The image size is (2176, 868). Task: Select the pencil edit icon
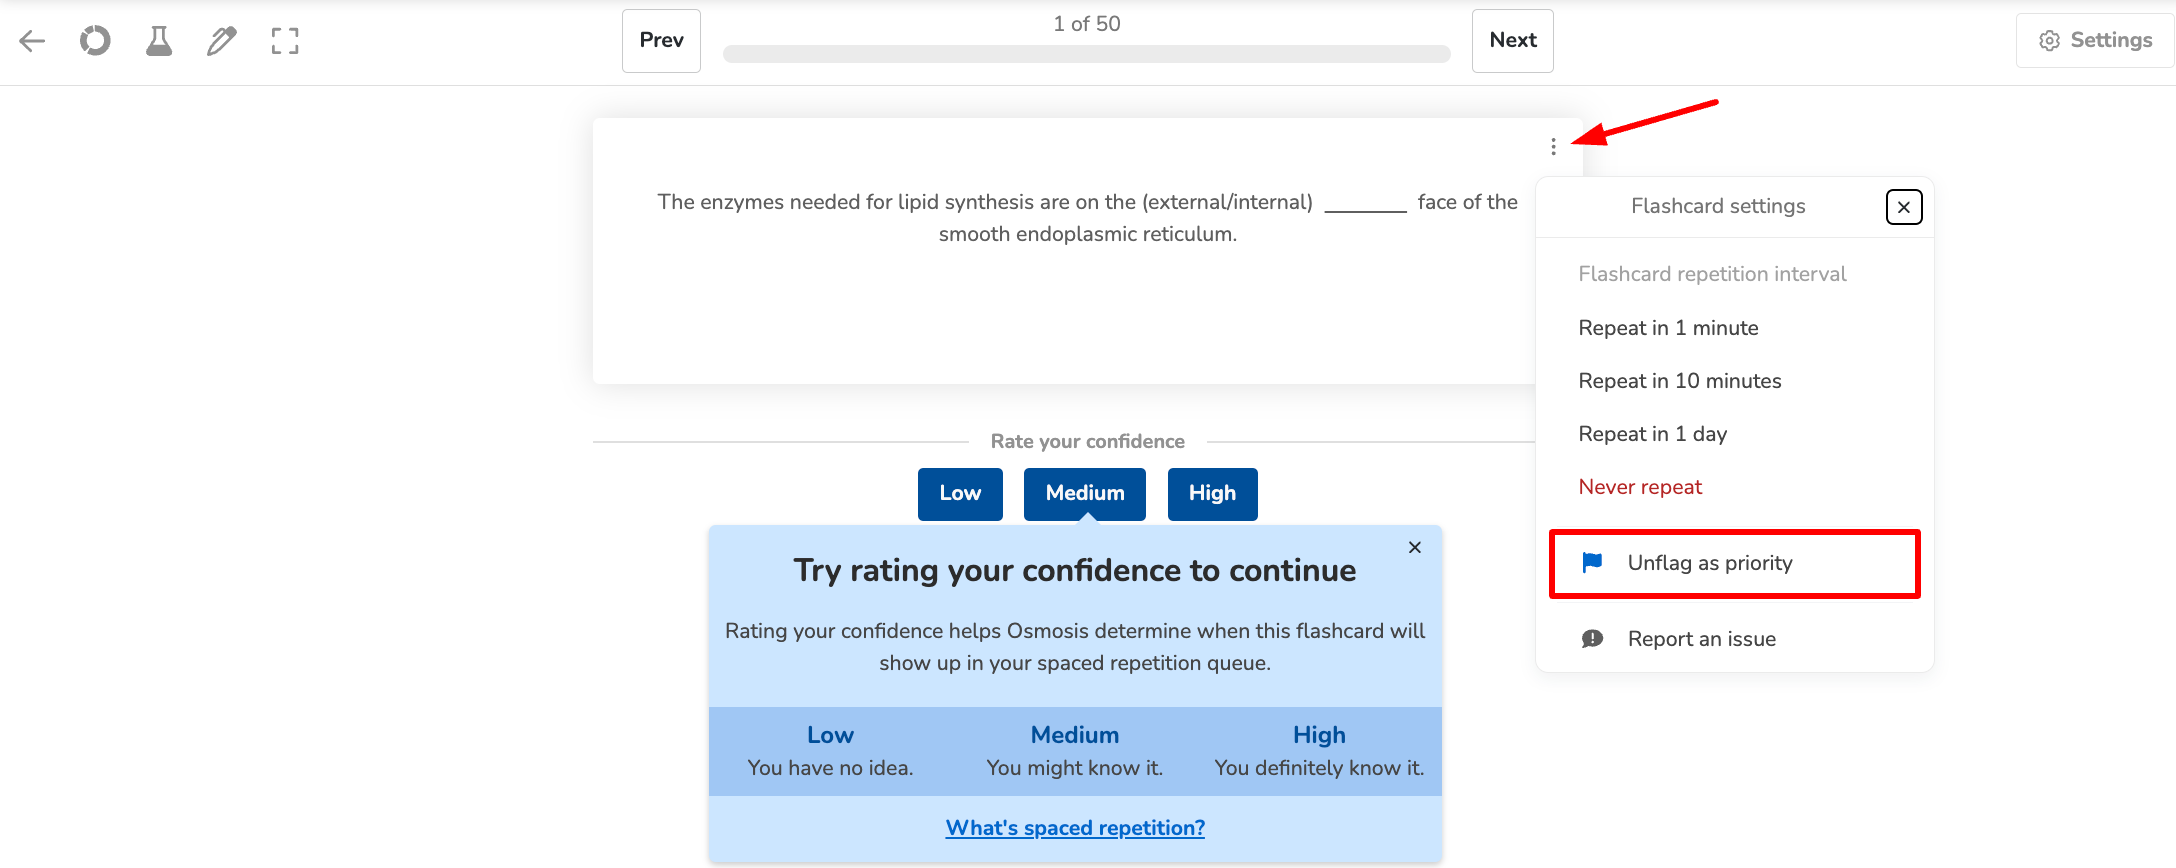tap(221, 41)
